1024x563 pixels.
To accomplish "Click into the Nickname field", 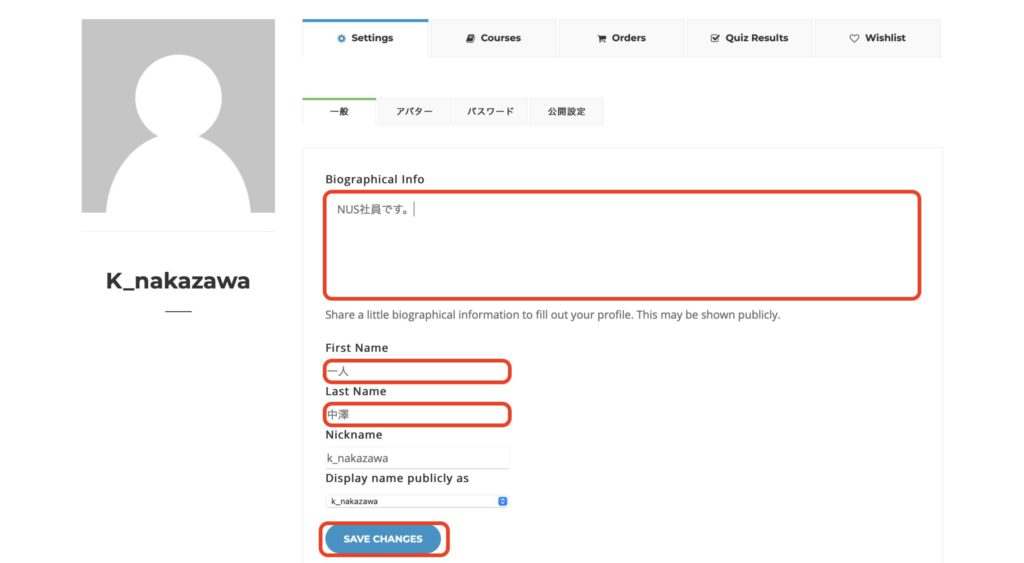I will click(417, 458).
